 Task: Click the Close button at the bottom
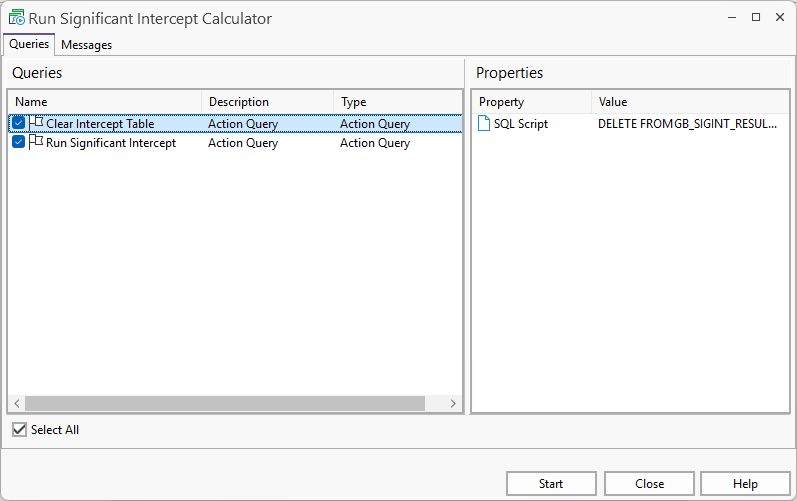point(649,484)
